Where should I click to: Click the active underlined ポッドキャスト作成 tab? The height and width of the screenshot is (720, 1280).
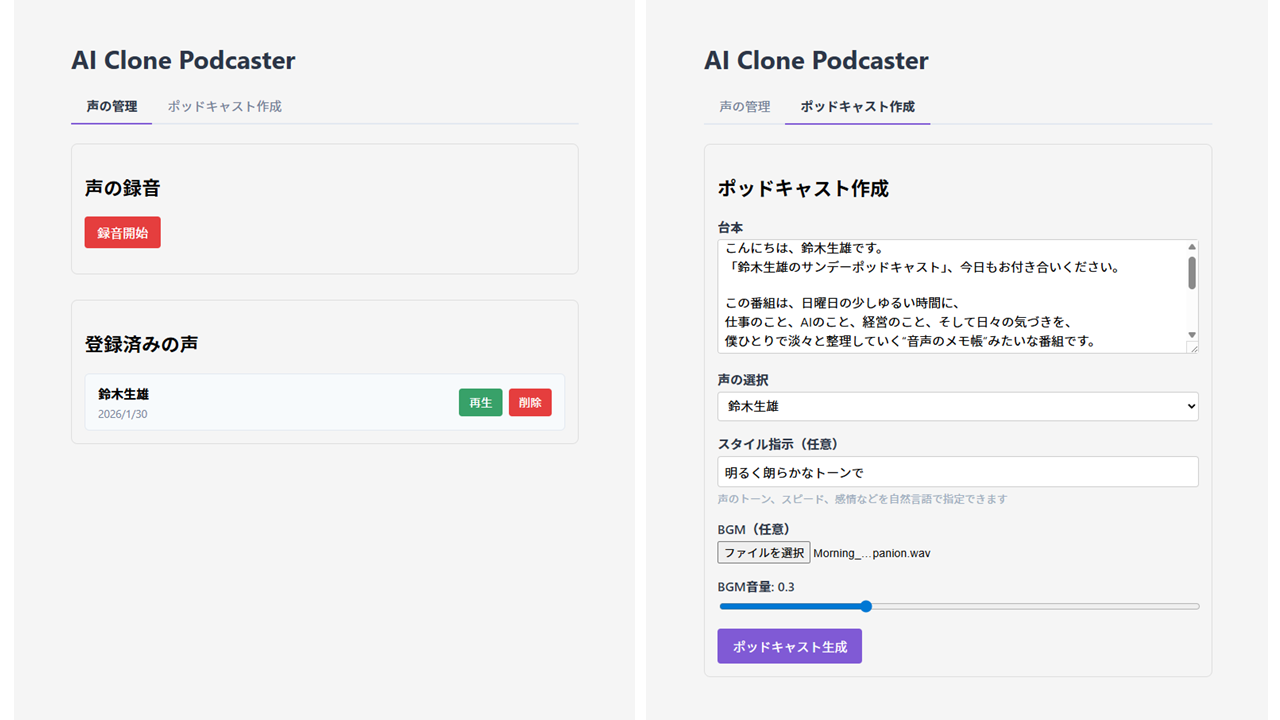[857, 106]
